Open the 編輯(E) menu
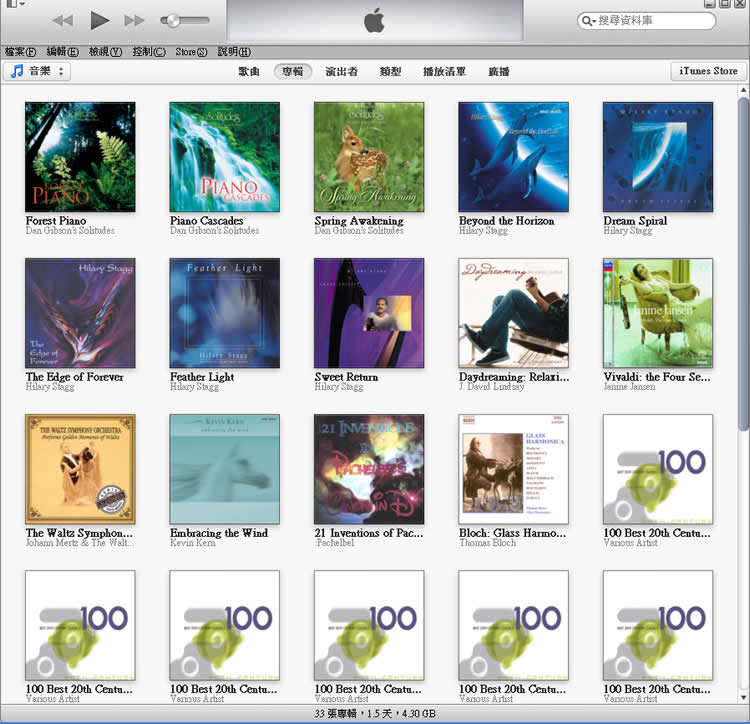The width and height of the screenshot is (750, 724). click(63, 52)
